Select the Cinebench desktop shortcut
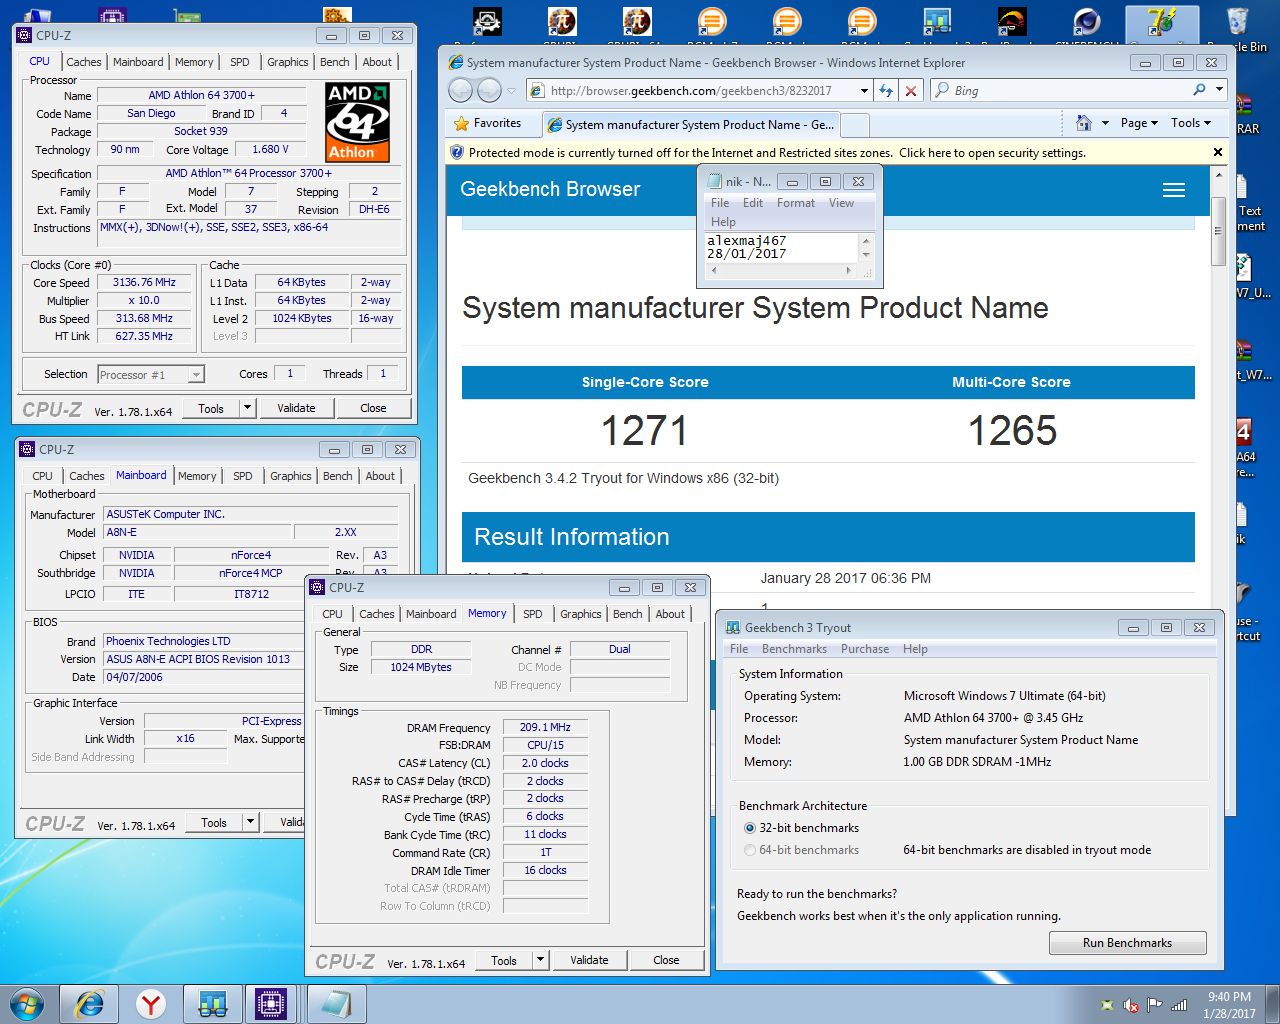The image size is (1280, 1024). pyautogui.click(x=1087, y=24)
